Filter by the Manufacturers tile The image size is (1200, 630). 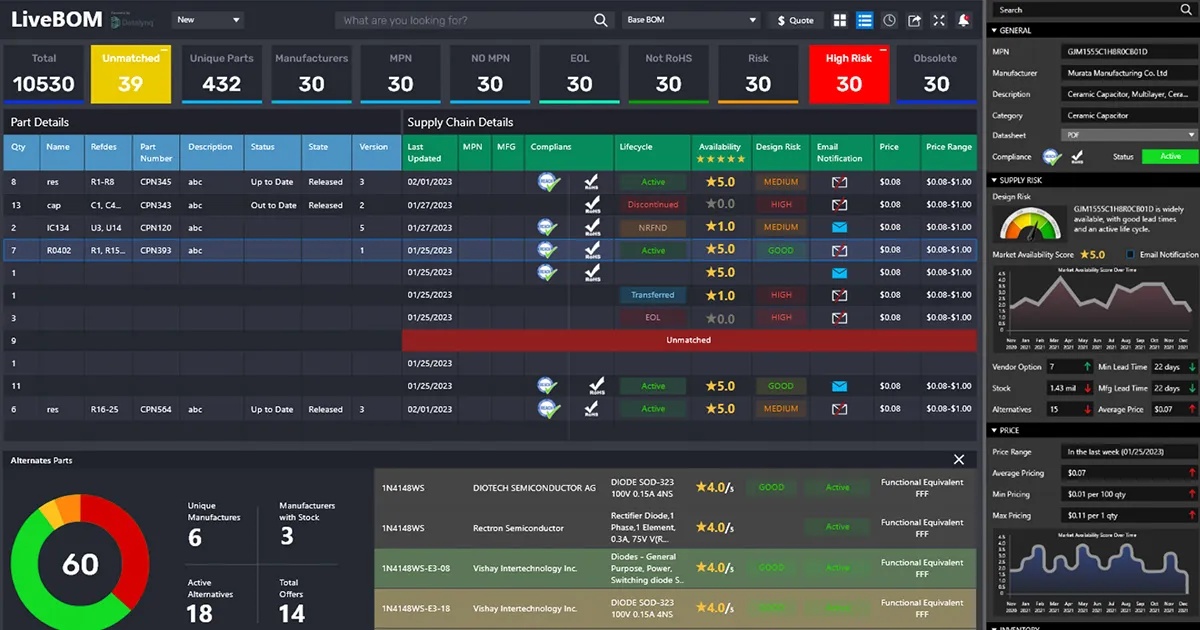point(310,73)
